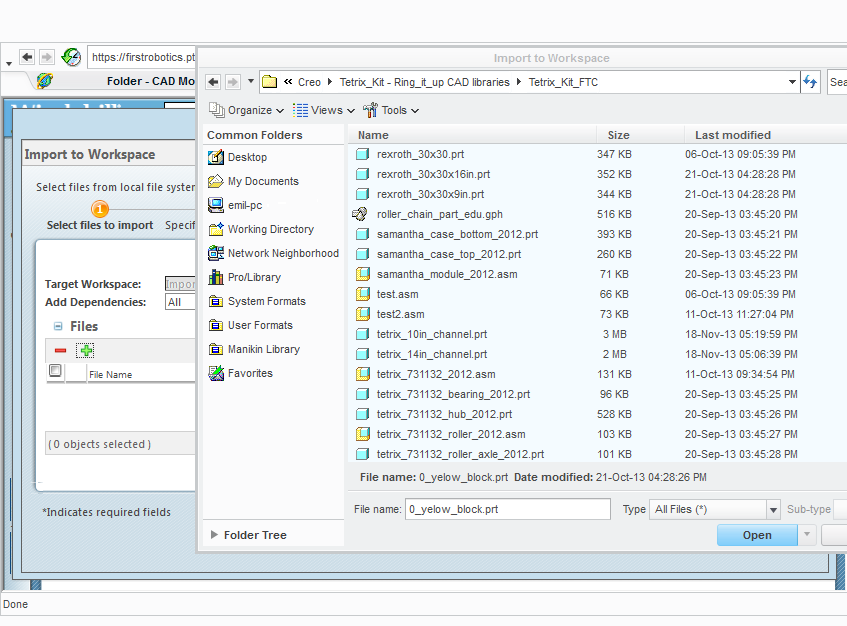Open the All Files type dropdown

coord(772,509)
